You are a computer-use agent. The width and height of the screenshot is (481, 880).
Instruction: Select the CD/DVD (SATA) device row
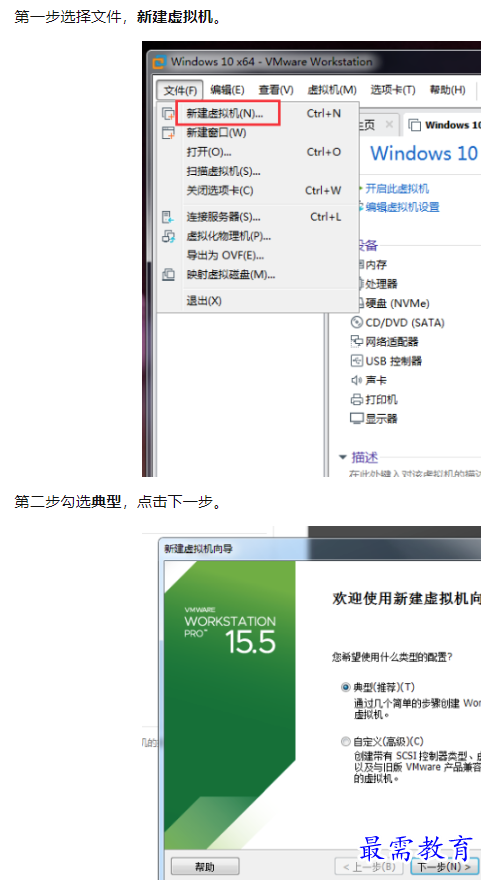point(397,323)
